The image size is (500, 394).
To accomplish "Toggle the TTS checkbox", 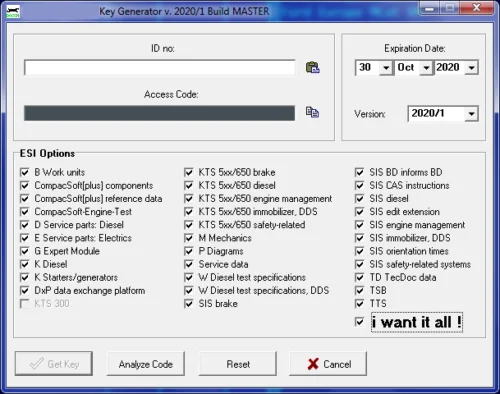I will pos(359,304).
